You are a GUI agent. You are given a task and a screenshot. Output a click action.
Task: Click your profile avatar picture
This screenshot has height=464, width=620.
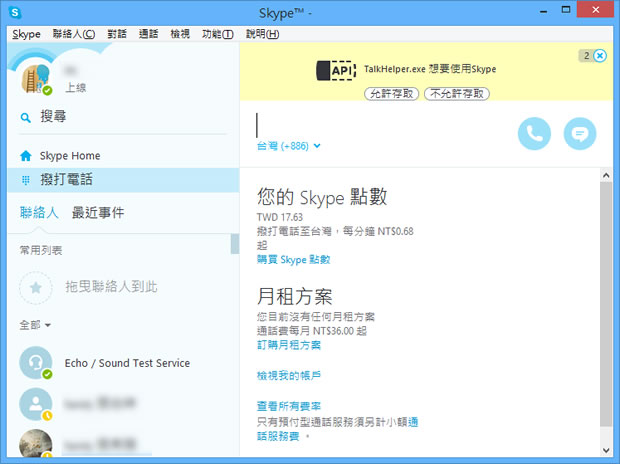(x=36, y=79)
